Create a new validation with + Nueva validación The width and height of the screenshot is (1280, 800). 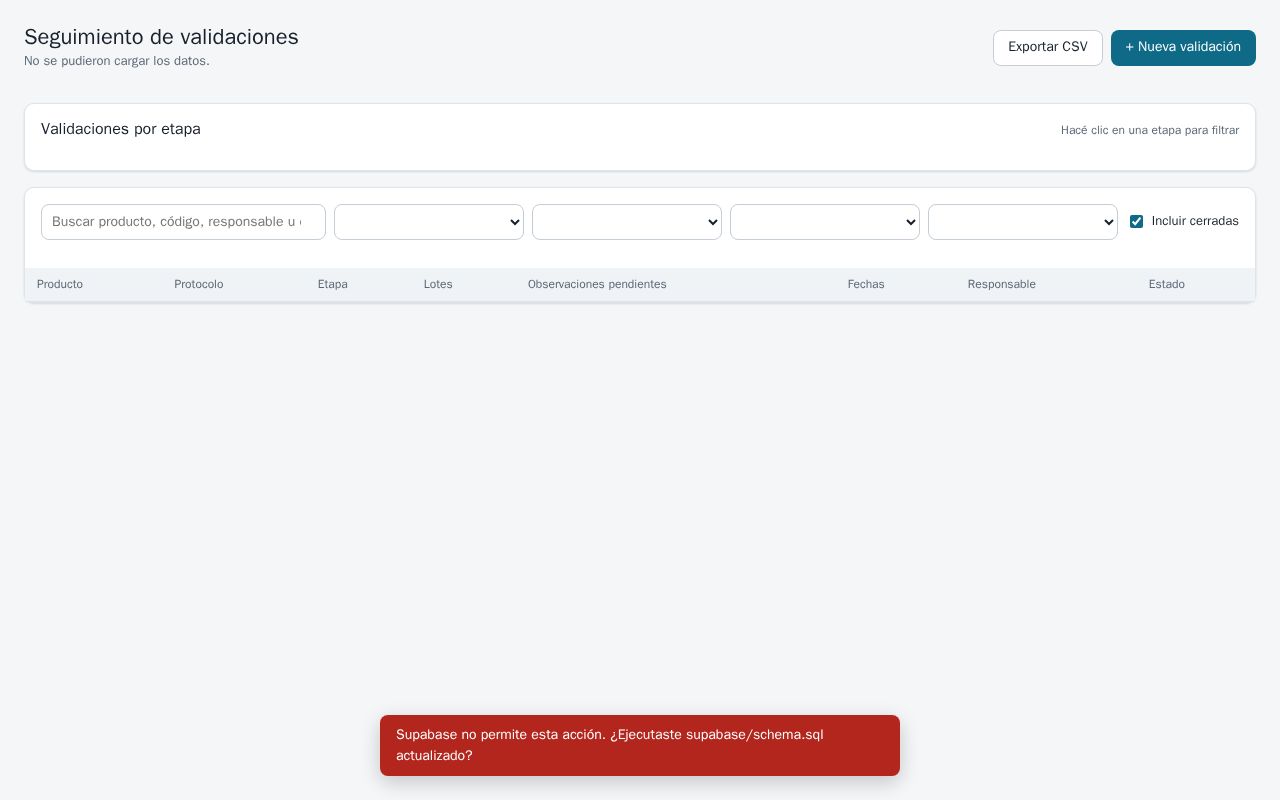coord(1183,48)
